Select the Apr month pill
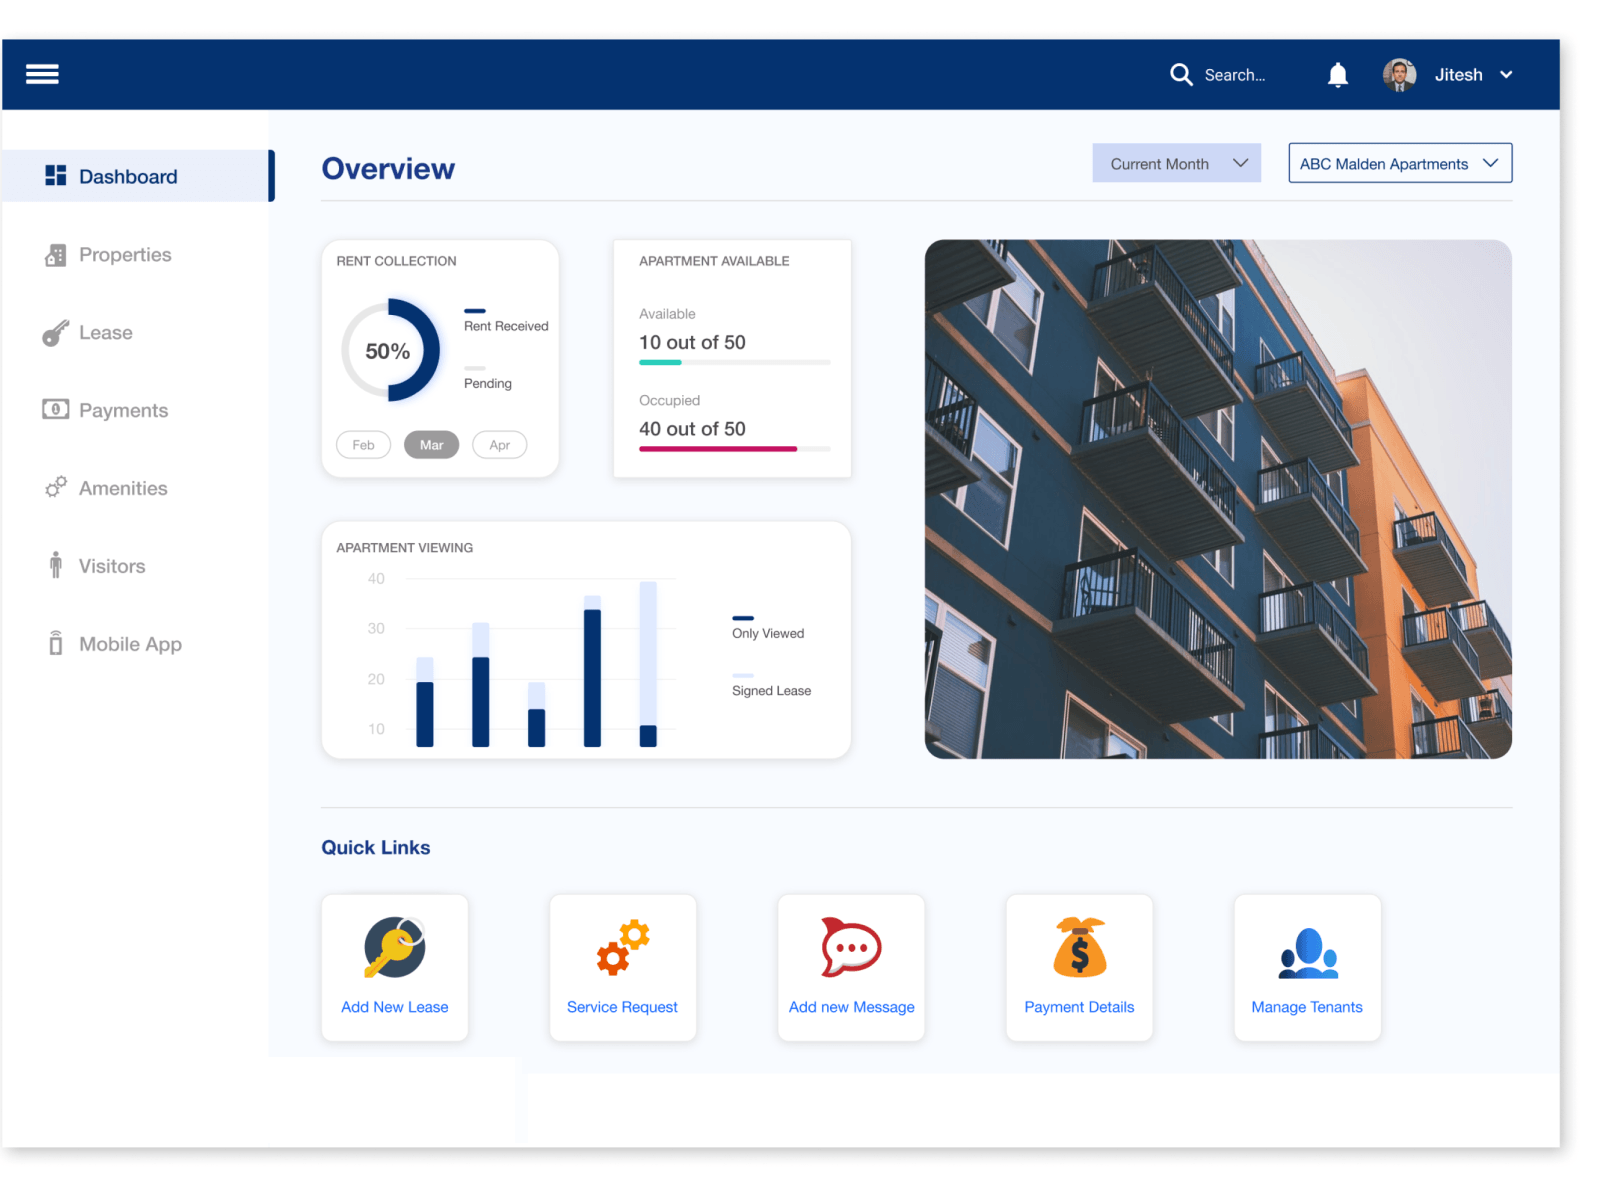This screenshot has height=1188, width=1600. tap(499, 445)
